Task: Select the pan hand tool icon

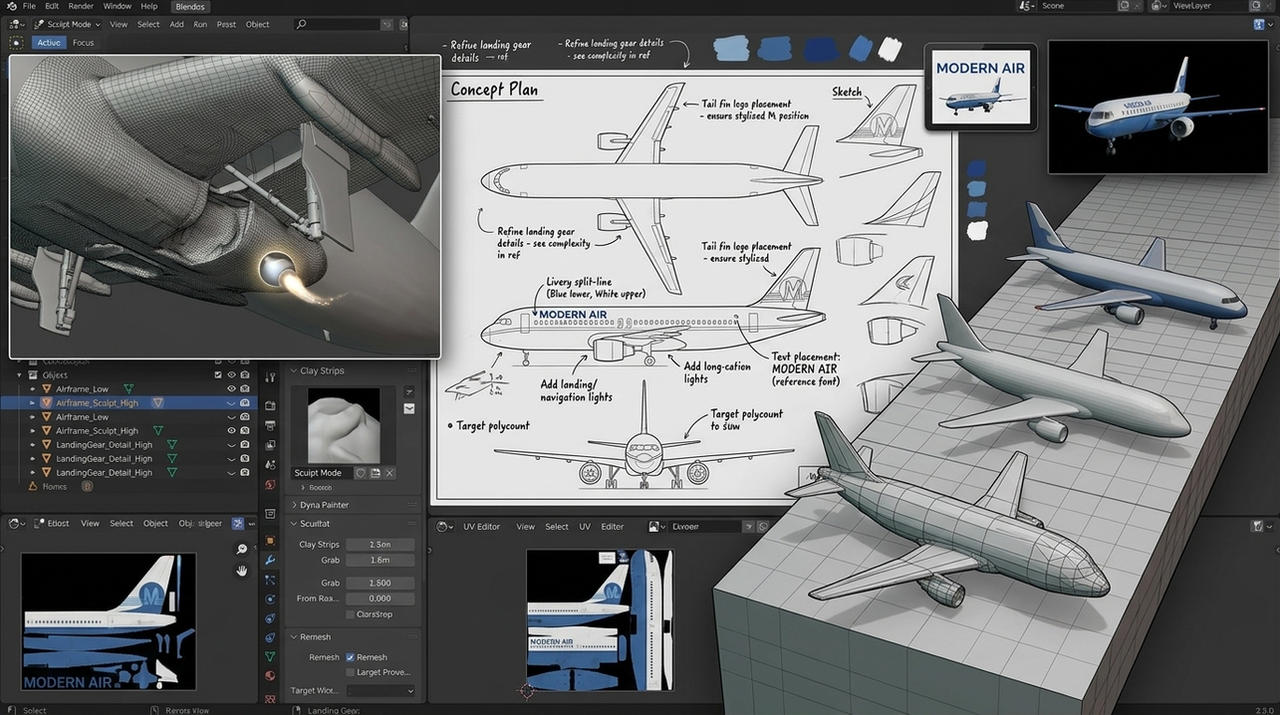Action: pos(241,570)
